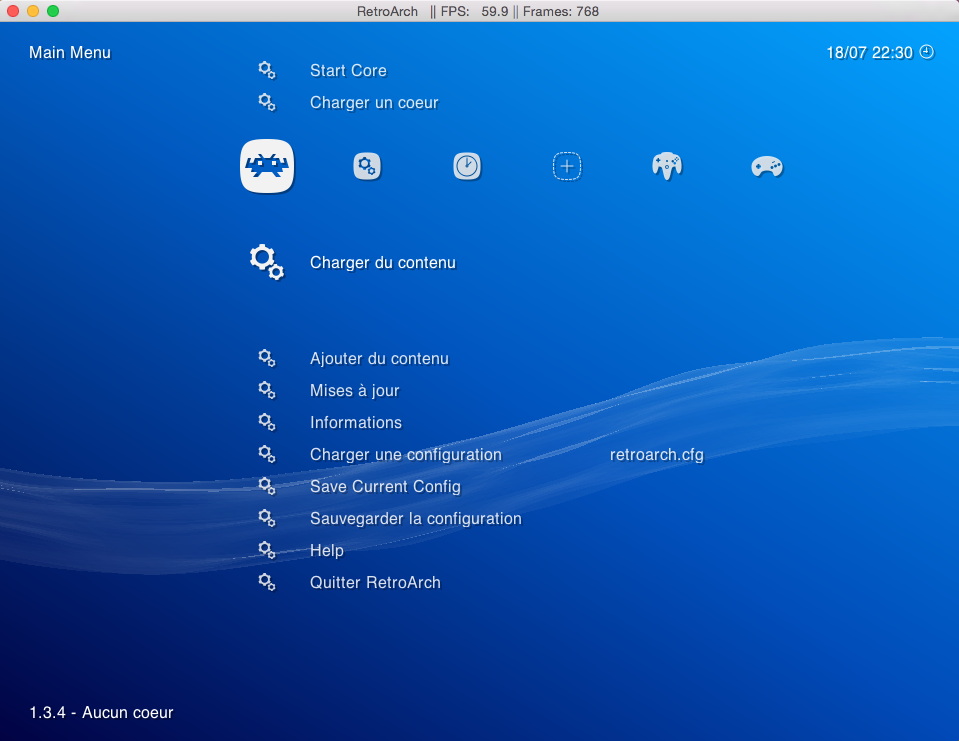Click gear icon beside Charger une configuration
The height and width of the screenshot is (741, 959).
click(x=267, y=454)
